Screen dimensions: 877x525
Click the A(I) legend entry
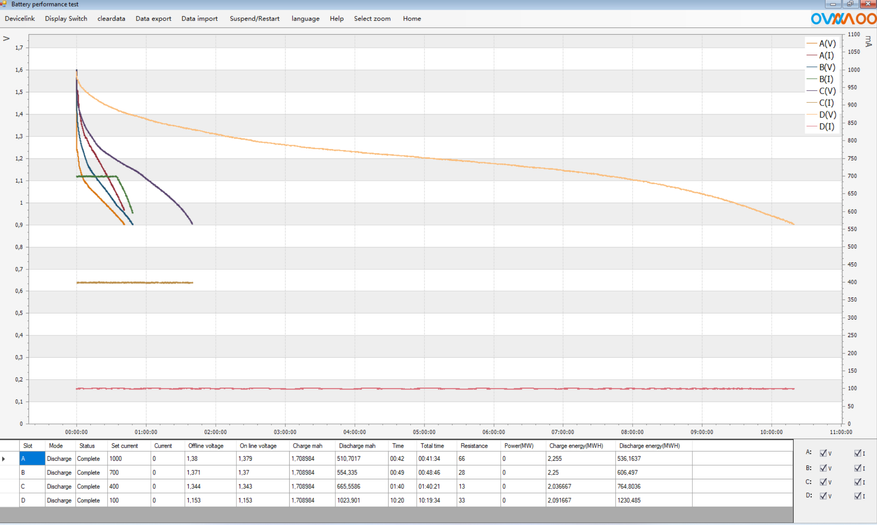tap(821, 55)
